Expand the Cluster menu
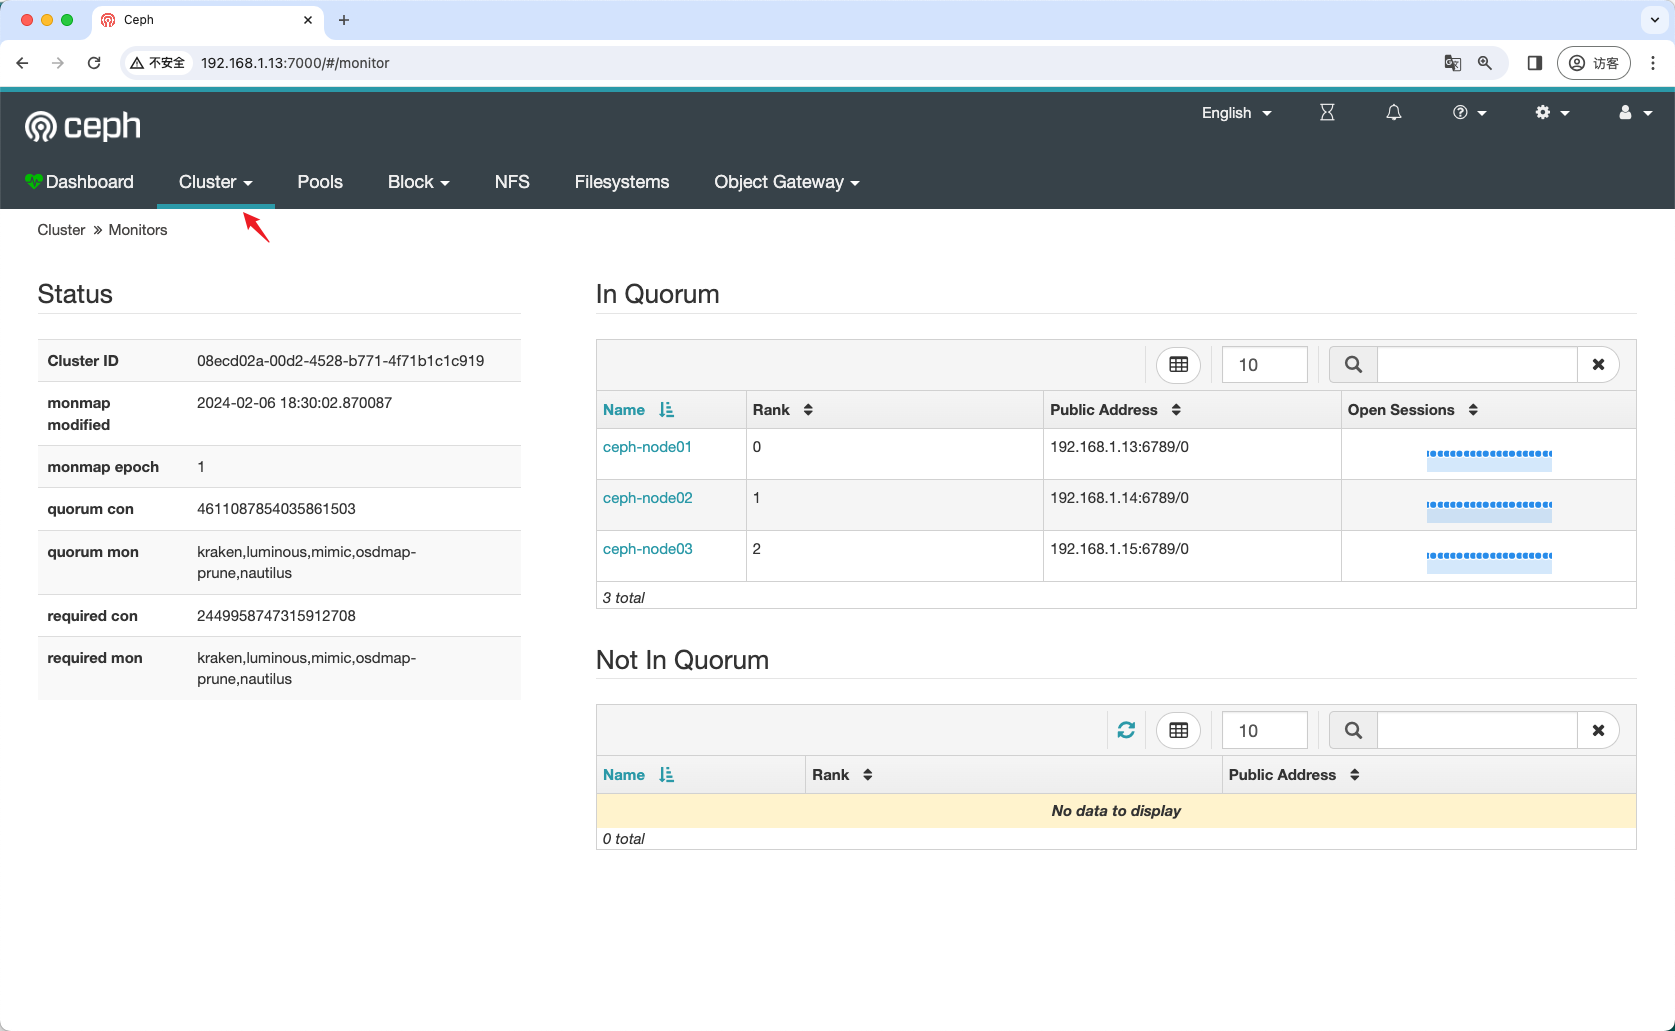The width and height of the screenshot is (1675, 1031). coord(215,182)
